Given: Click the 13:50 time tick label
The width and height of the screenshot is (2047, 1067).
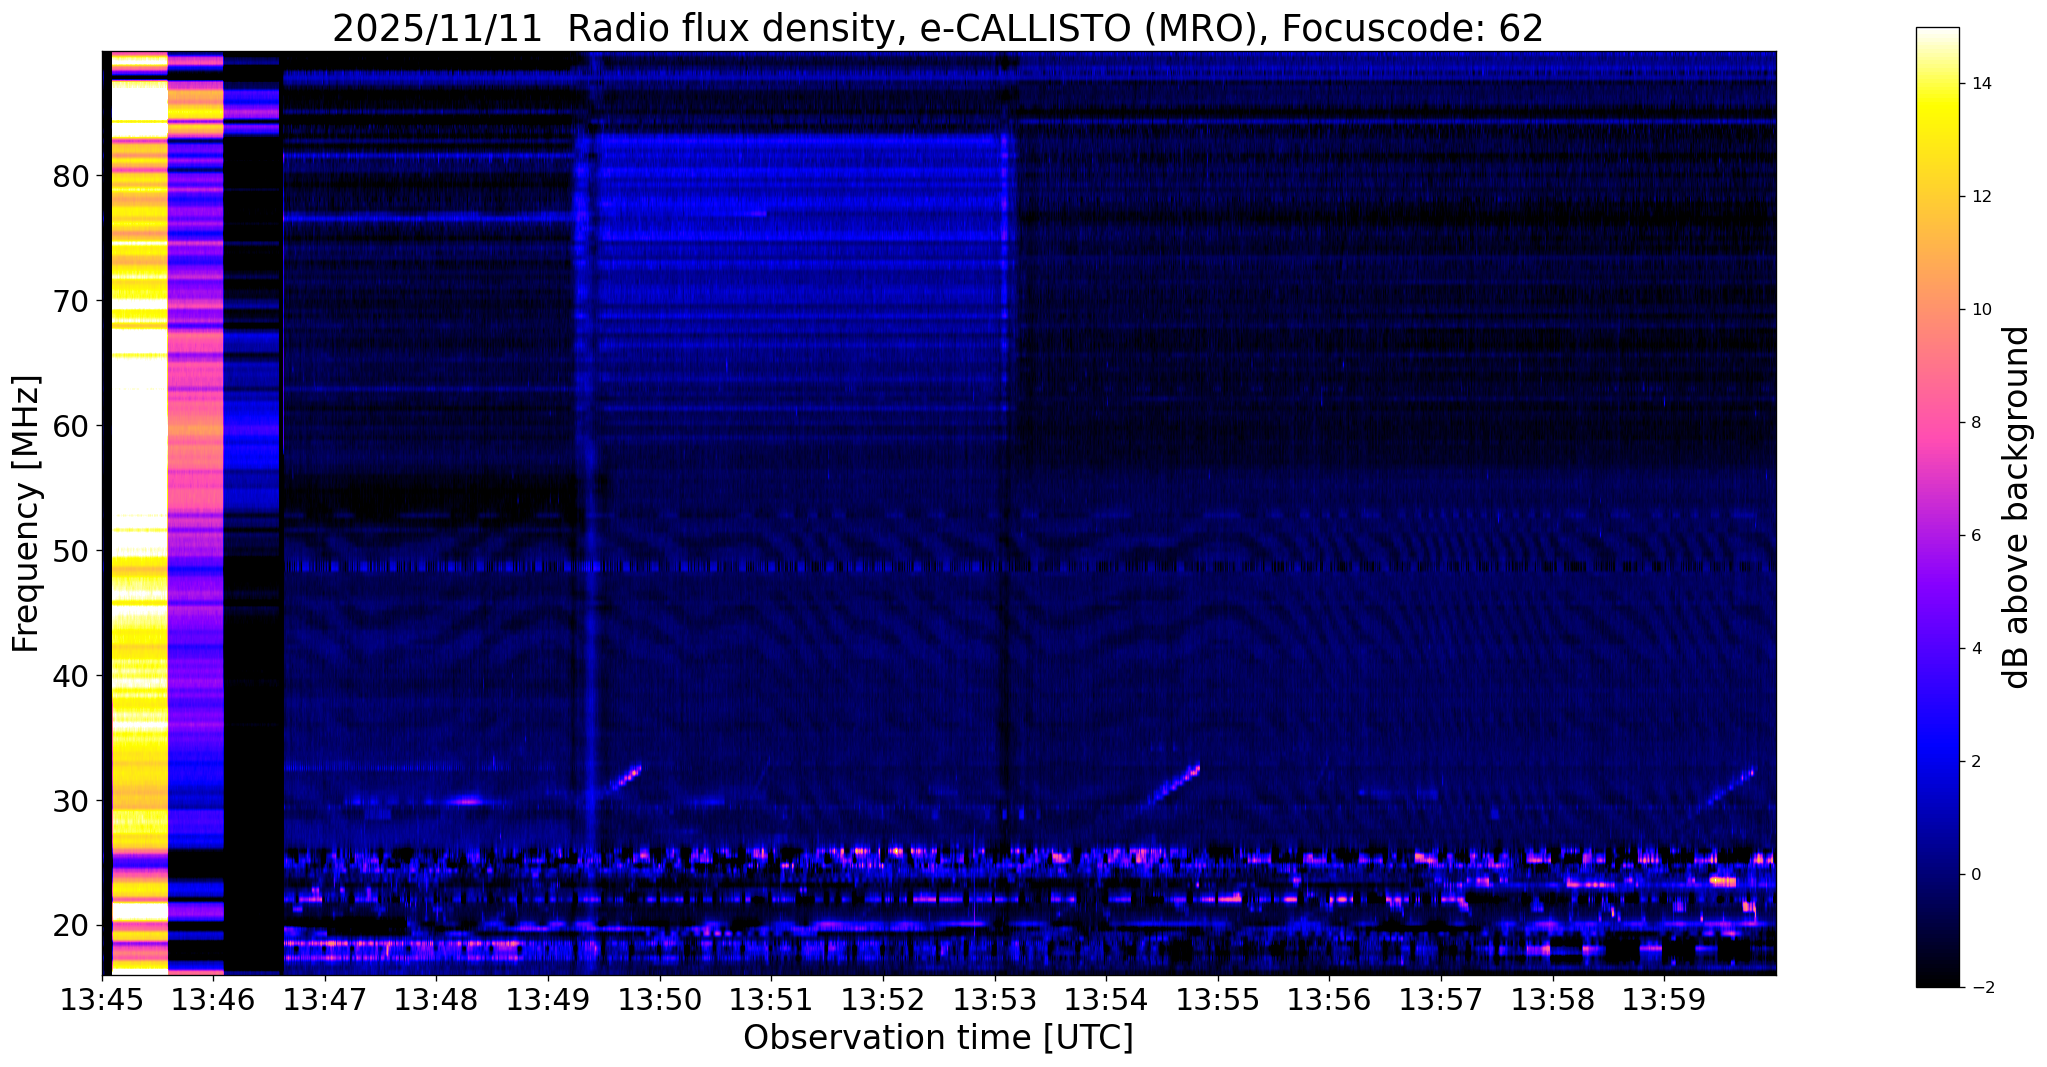Looking at the screenshot, I should pos(660,999).
